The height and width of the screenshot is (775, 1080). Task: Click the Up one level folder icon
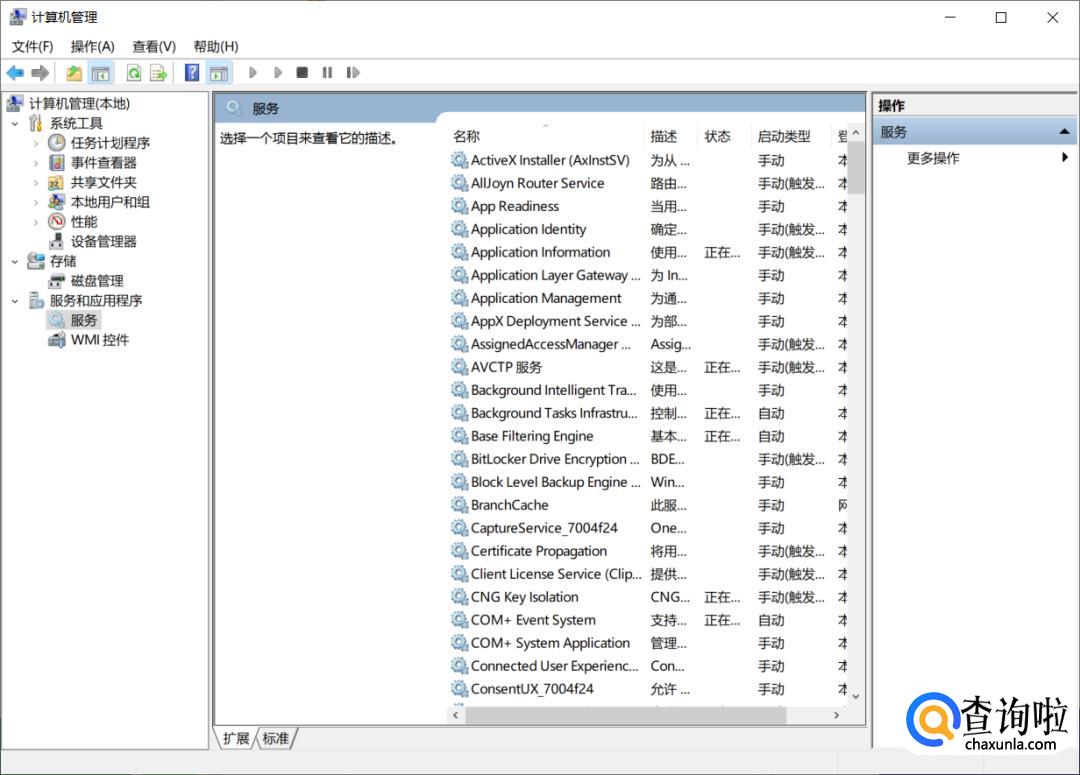[74, 72]
